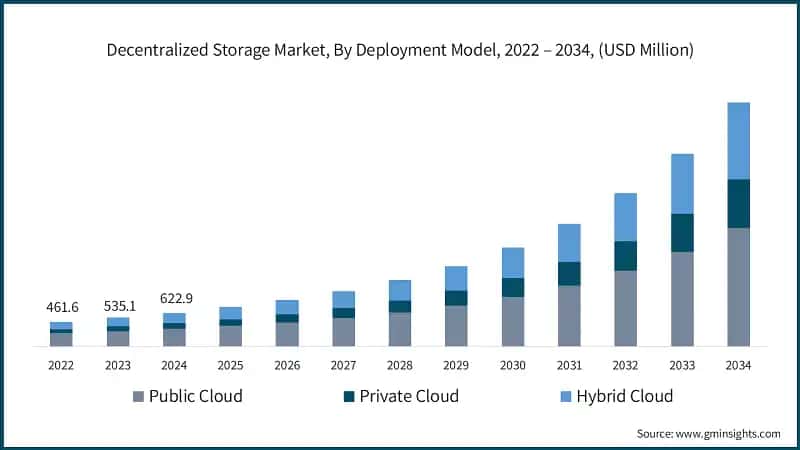Select the Hybrid Cloud segment of the 2031 bar

tap(569, 243)
